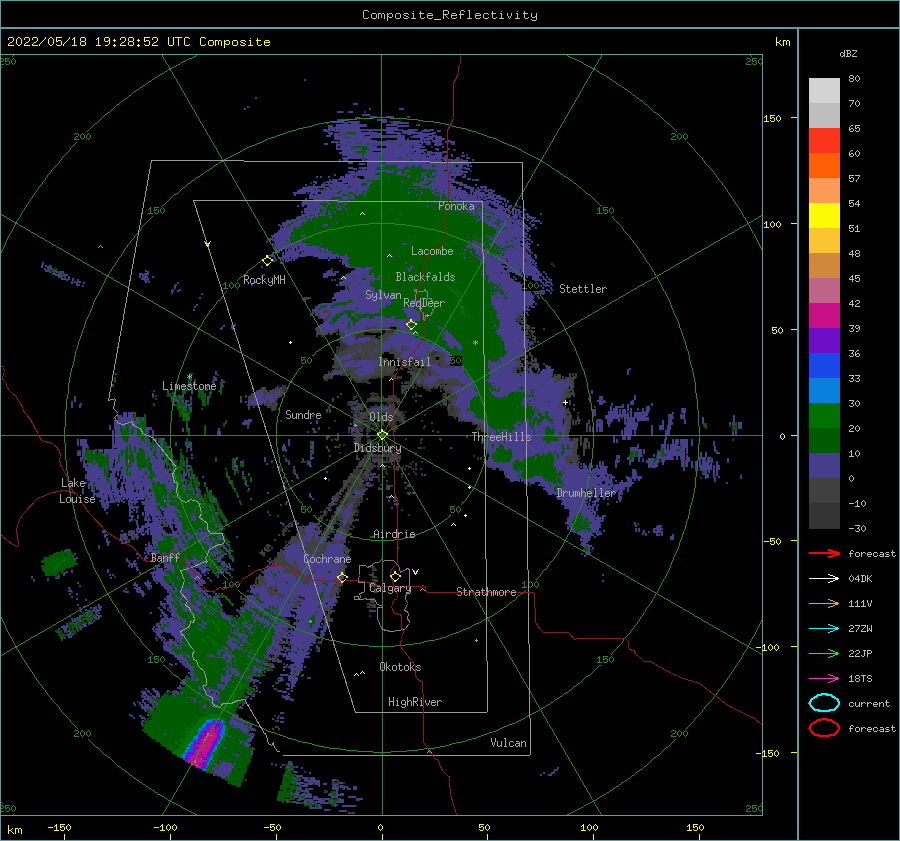Click the HighRiver label
Image resolution: width=900 pixels, height=841 pixels.
415,702
